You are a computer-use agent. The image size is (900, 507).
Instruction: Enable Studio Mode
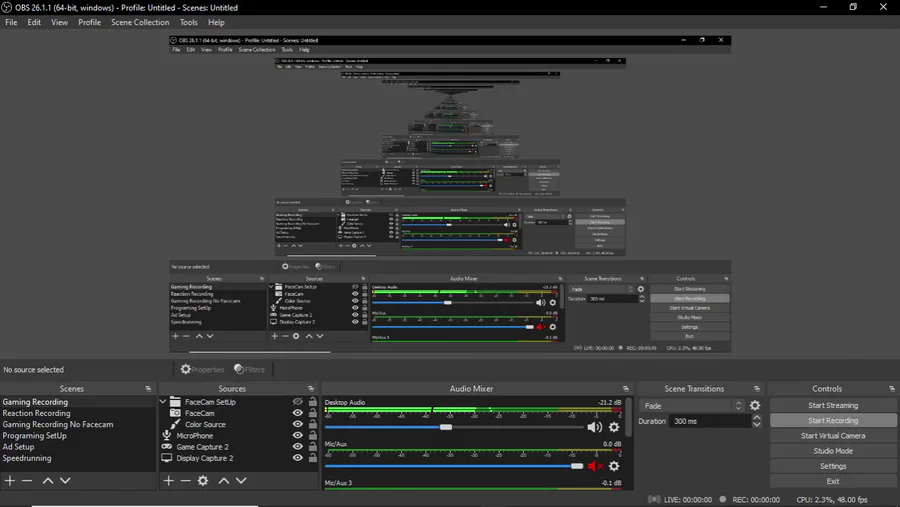pyautogui.click(x=833, y=451)
